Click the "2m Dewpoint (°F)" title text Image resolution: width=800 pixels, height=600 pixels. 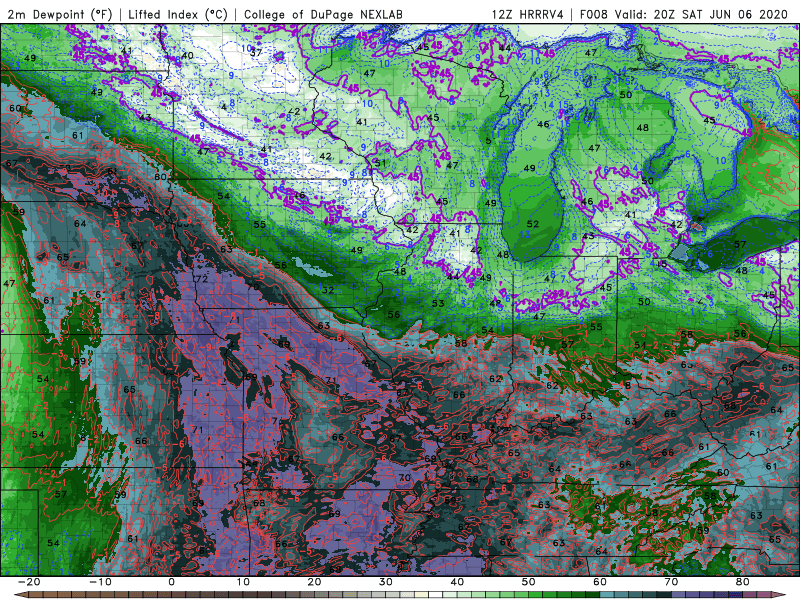60,14
